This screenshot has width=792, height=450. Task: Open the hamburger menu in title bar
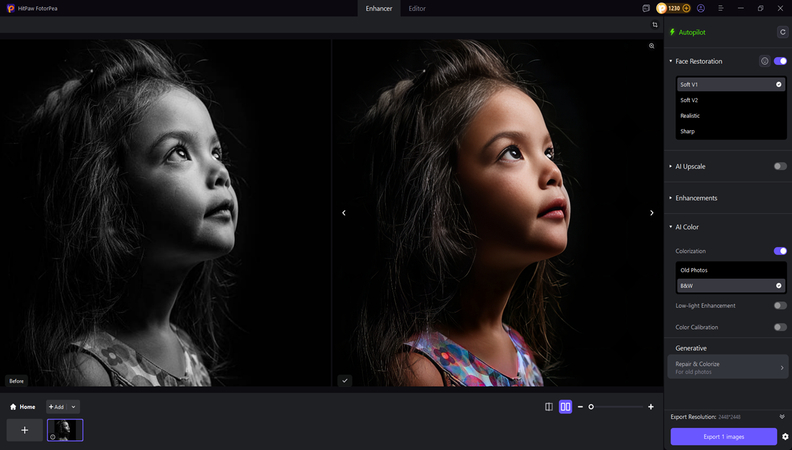pyautogui.click(x=721, y=8)
